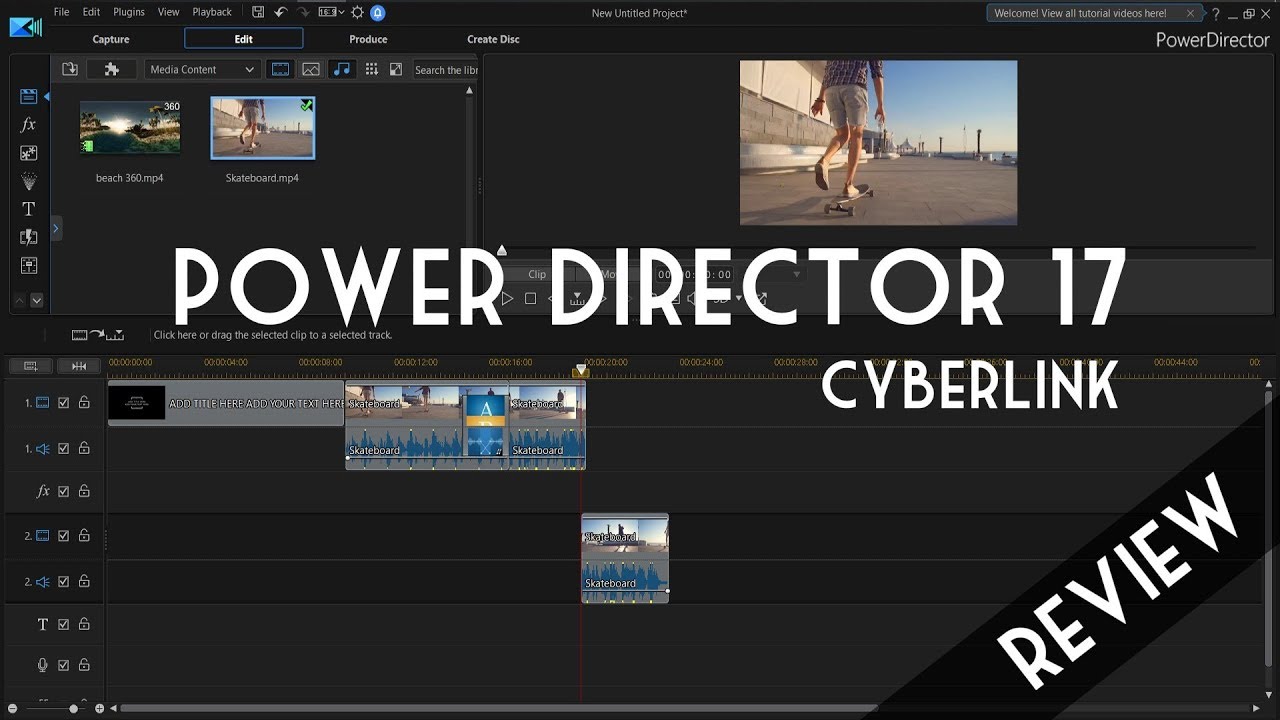Redo the last undone action
Image resolution: width=1280 pixels, height=720 pixels.
[x=304, y=12]
